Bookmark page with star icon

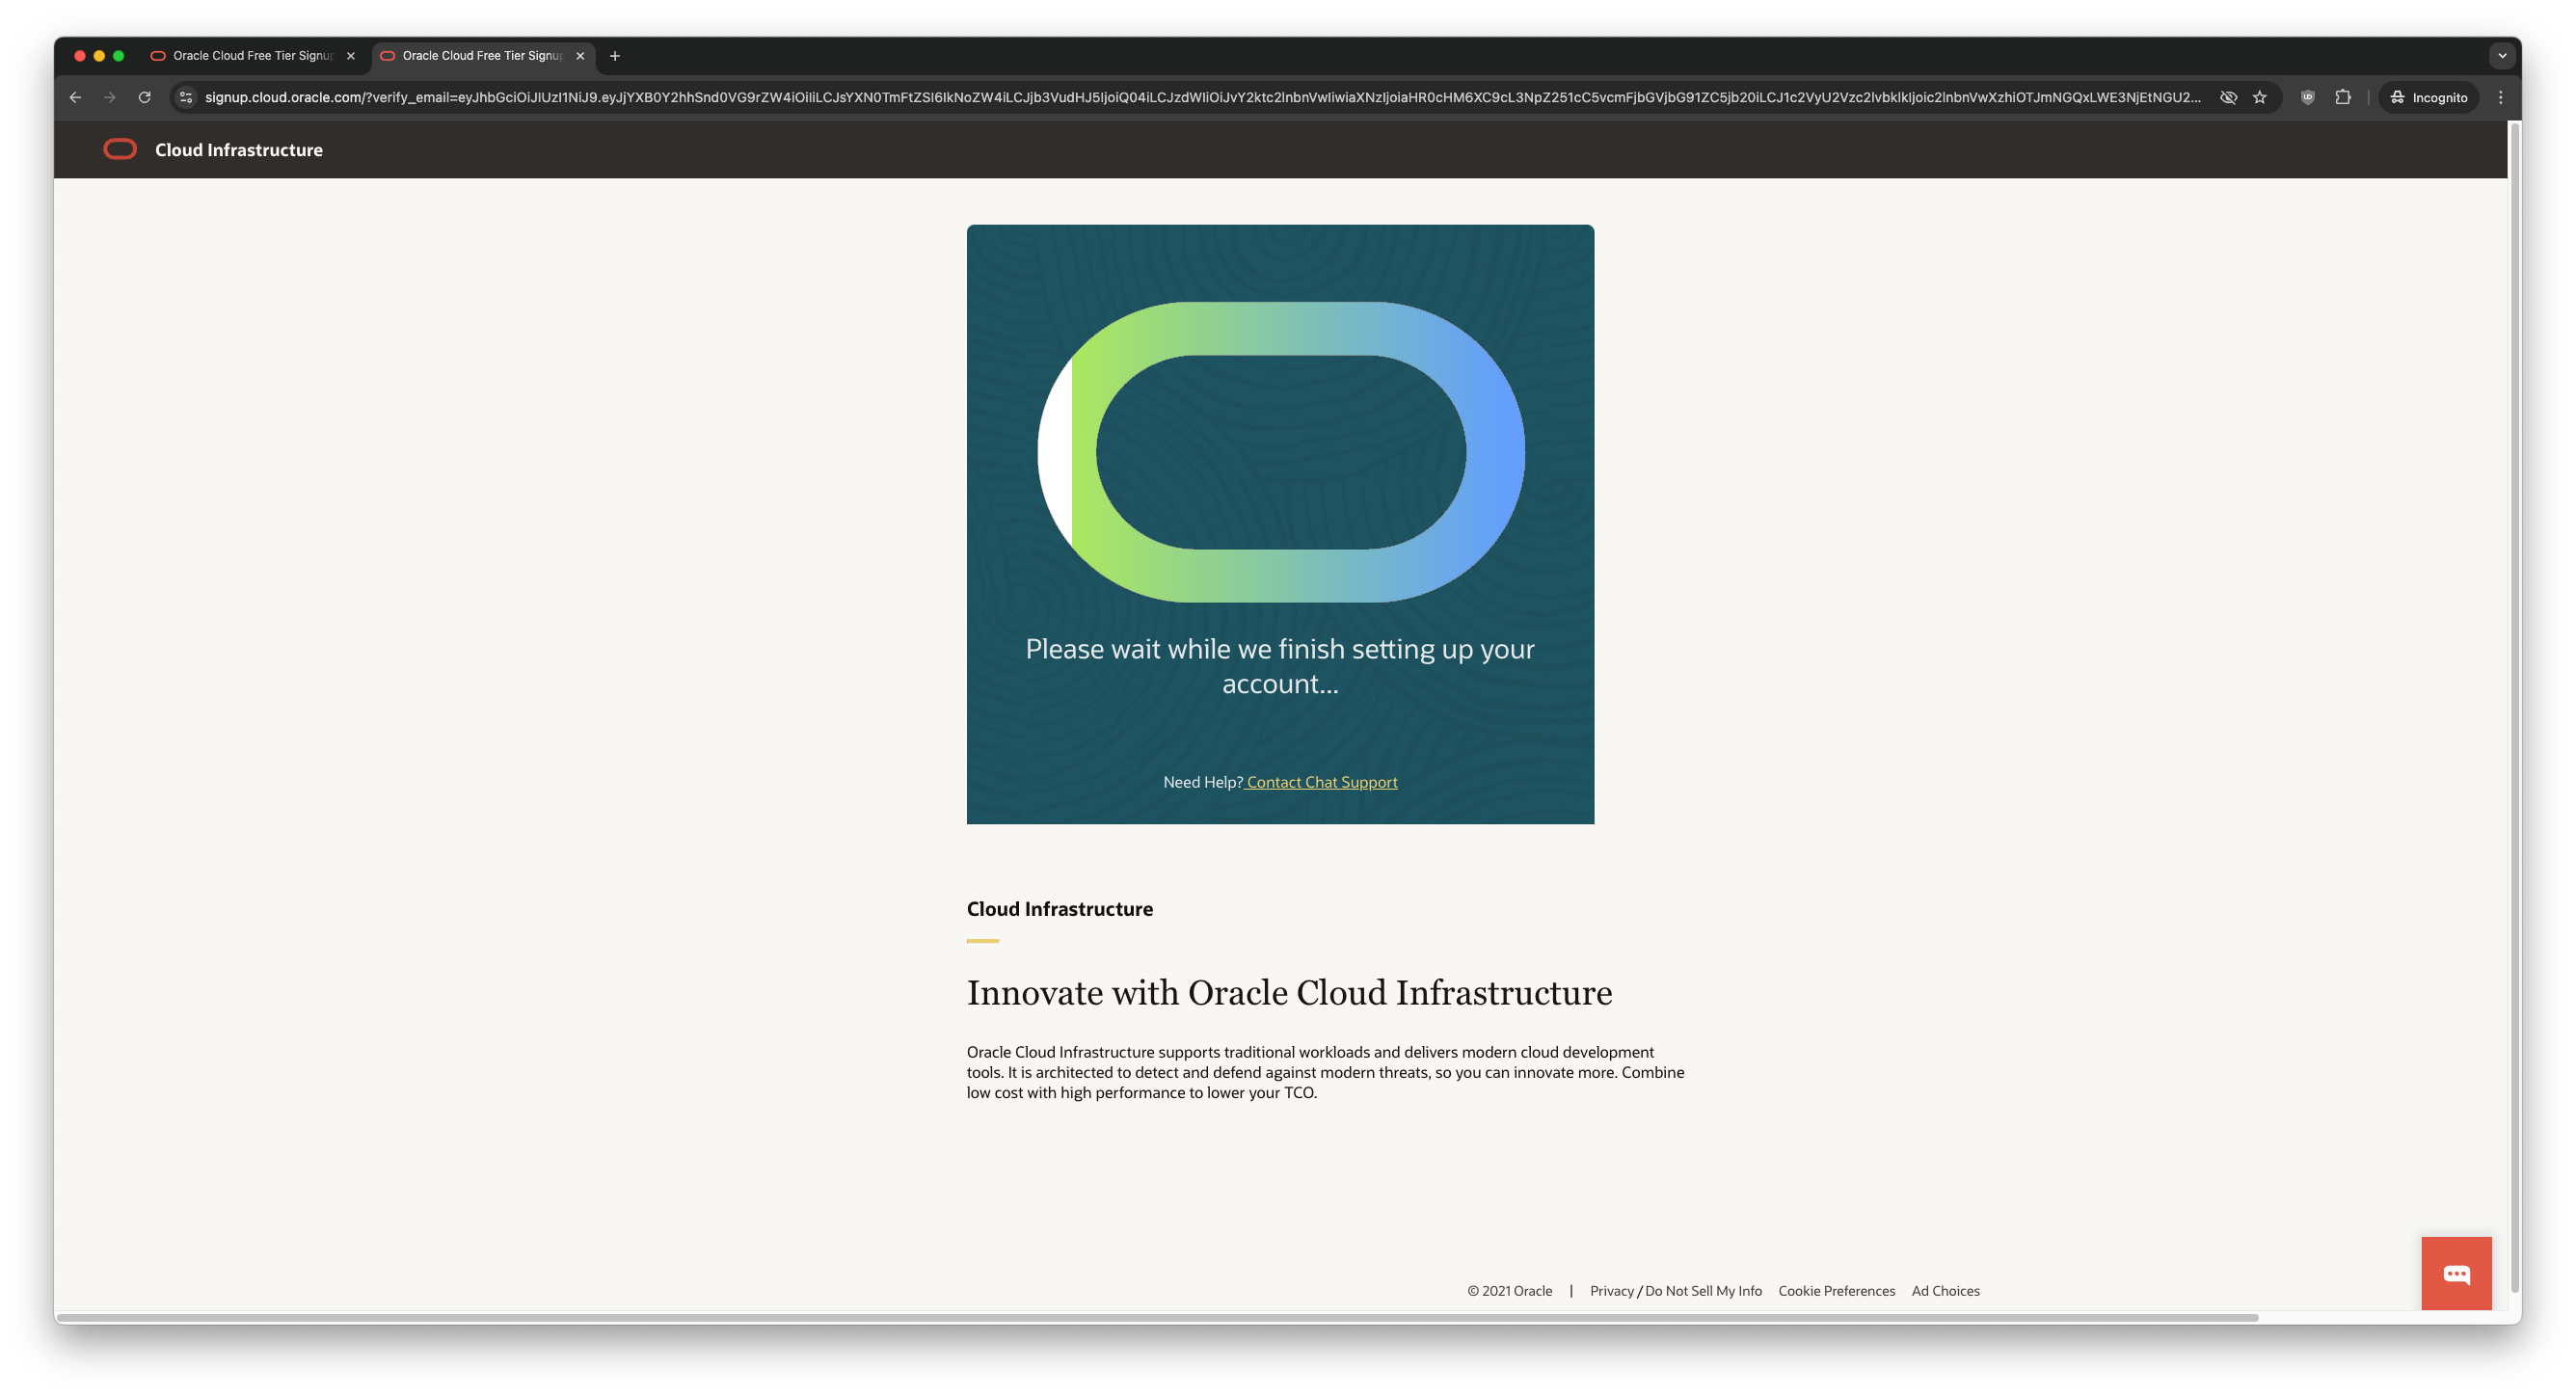click(2259, 97)
